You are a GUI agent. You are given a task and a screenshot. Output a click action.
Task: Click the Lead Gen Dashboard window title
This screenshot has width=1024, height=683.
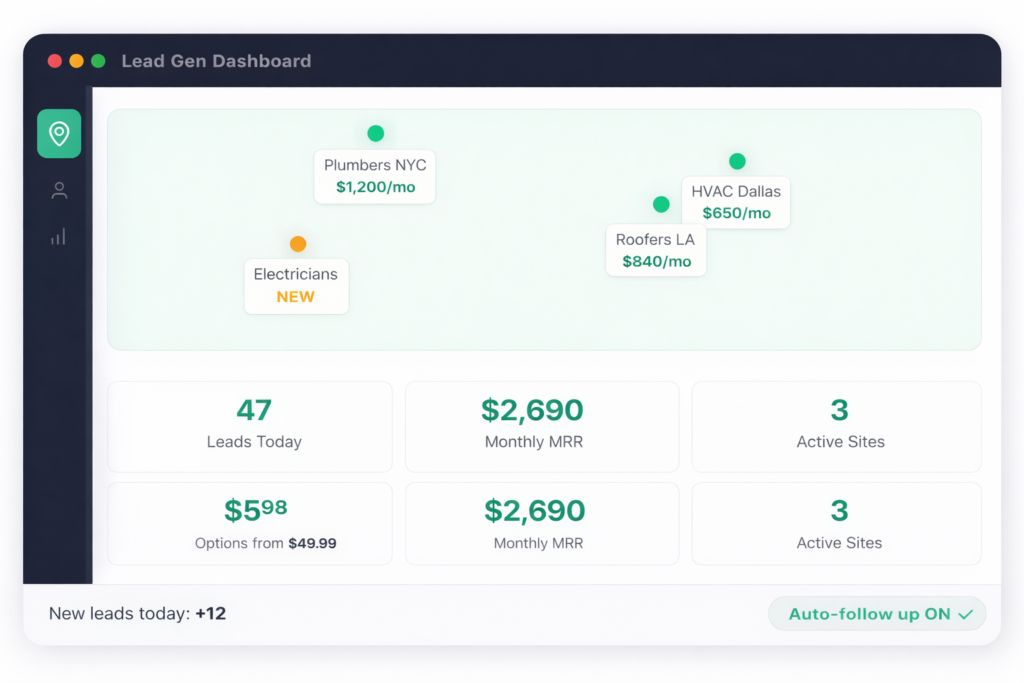(x=216, y=61)
